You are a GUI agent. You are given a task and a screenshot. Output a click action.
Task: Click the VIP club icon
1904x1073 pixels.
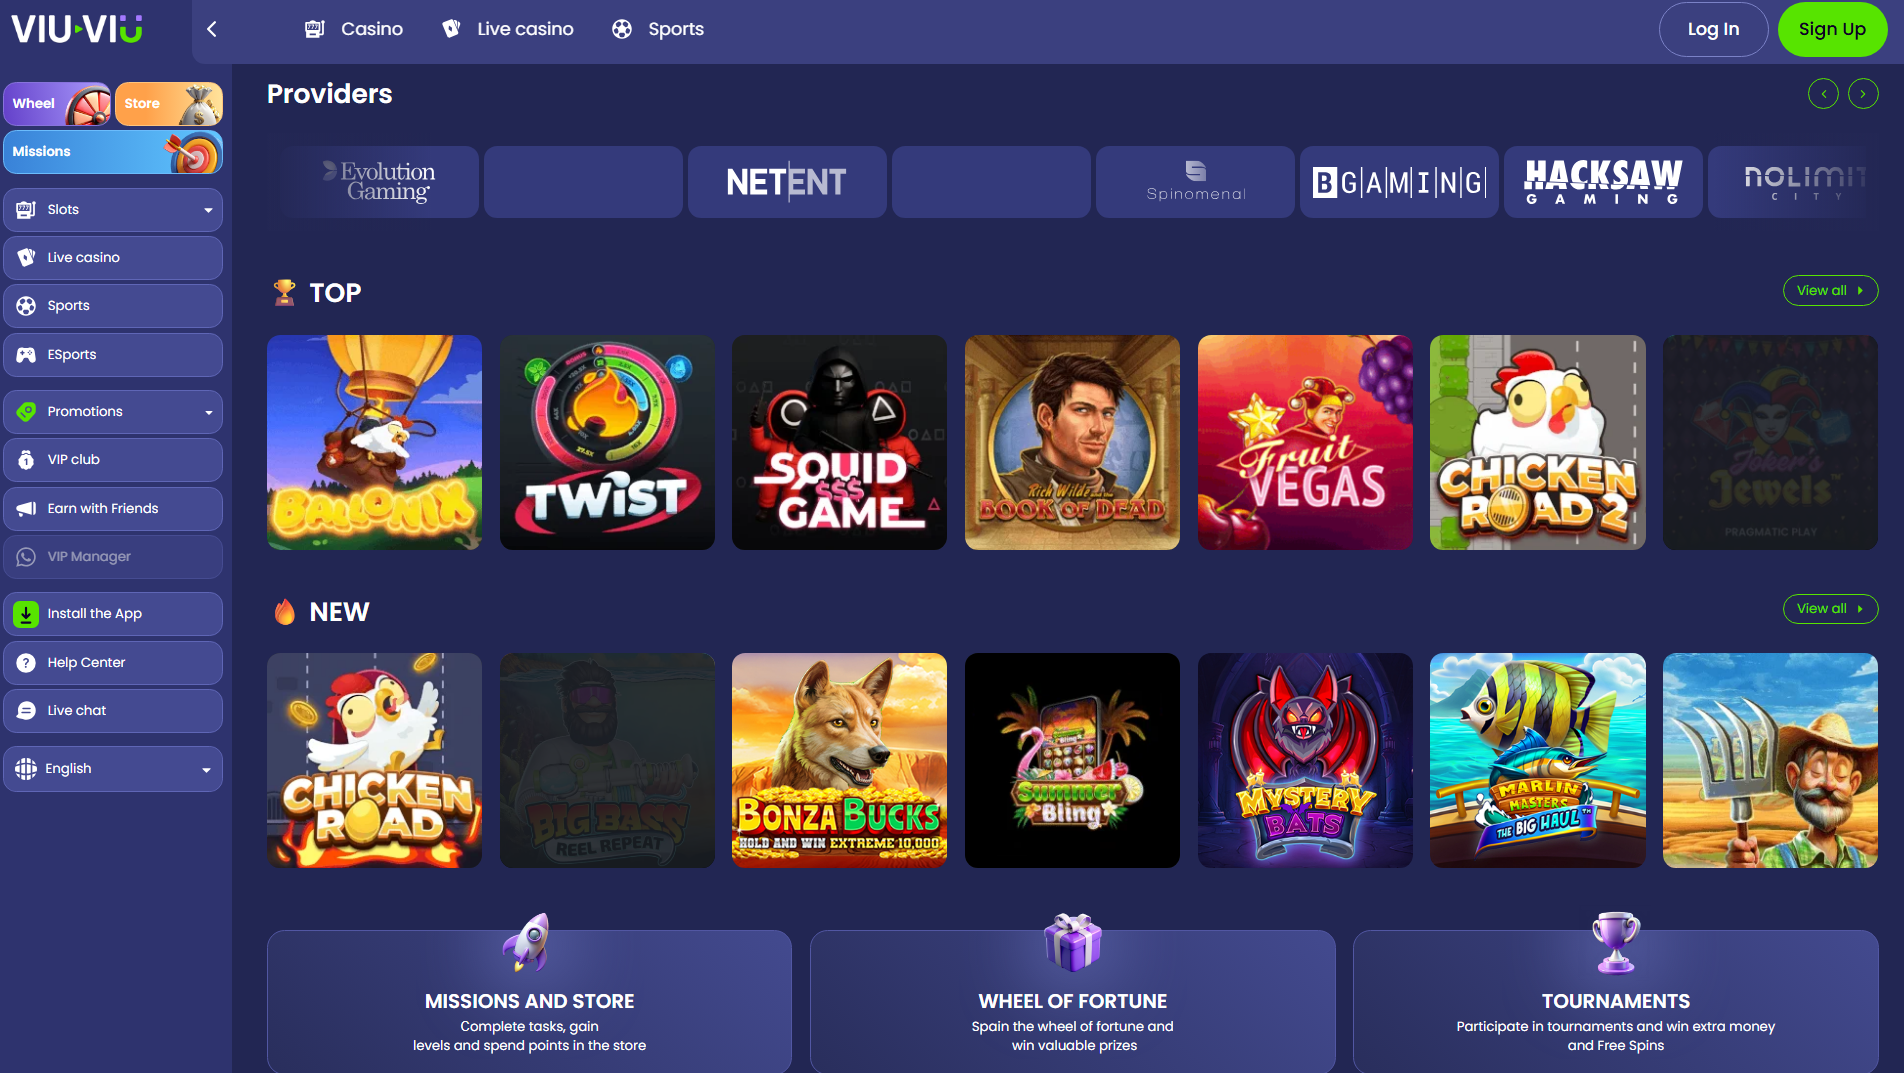[x=26, y=460]
